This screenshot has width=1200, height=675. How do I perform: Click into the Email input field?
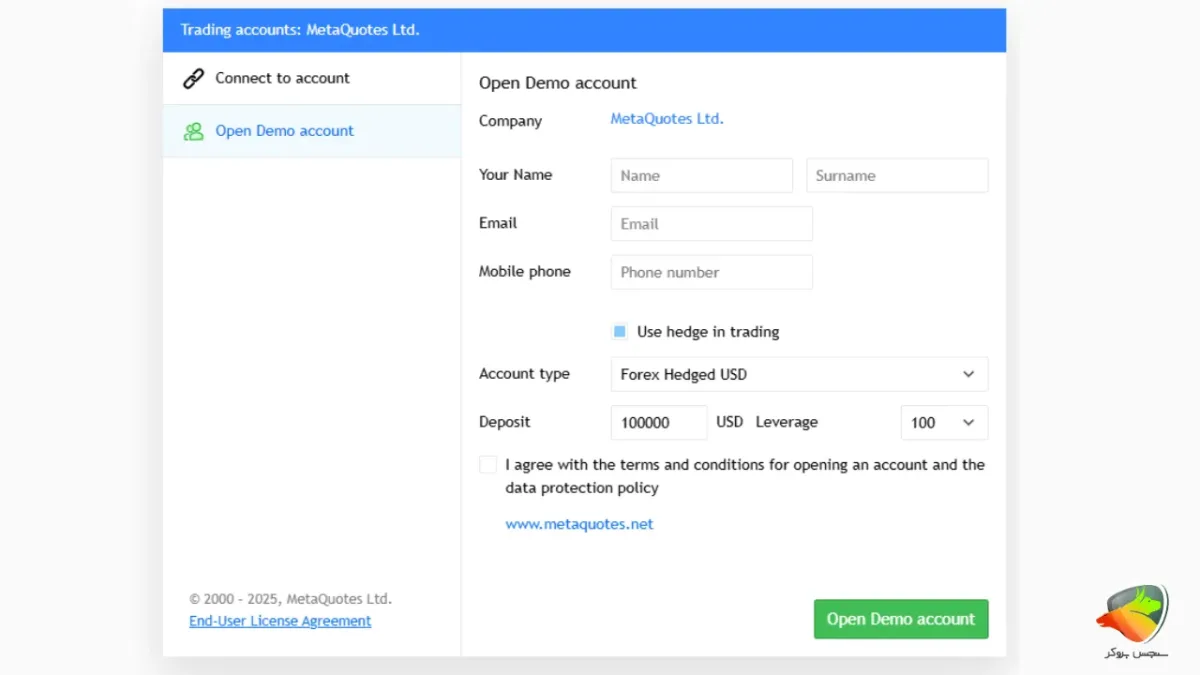pos(711,224)
